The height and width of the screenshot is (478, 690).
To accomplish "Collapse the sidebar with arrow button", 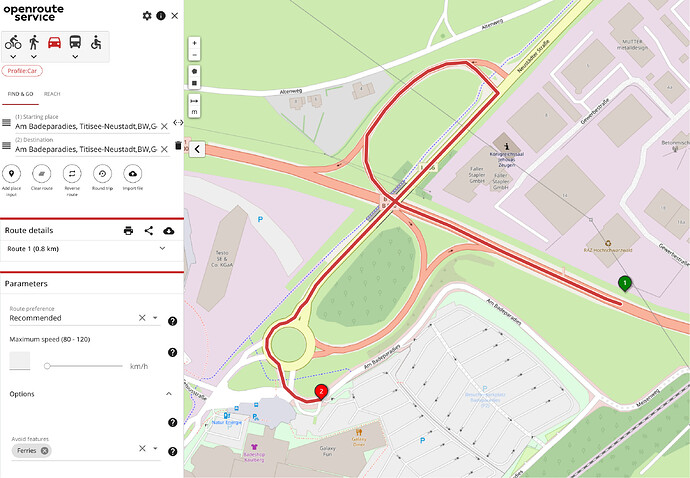I will point(197,149).
